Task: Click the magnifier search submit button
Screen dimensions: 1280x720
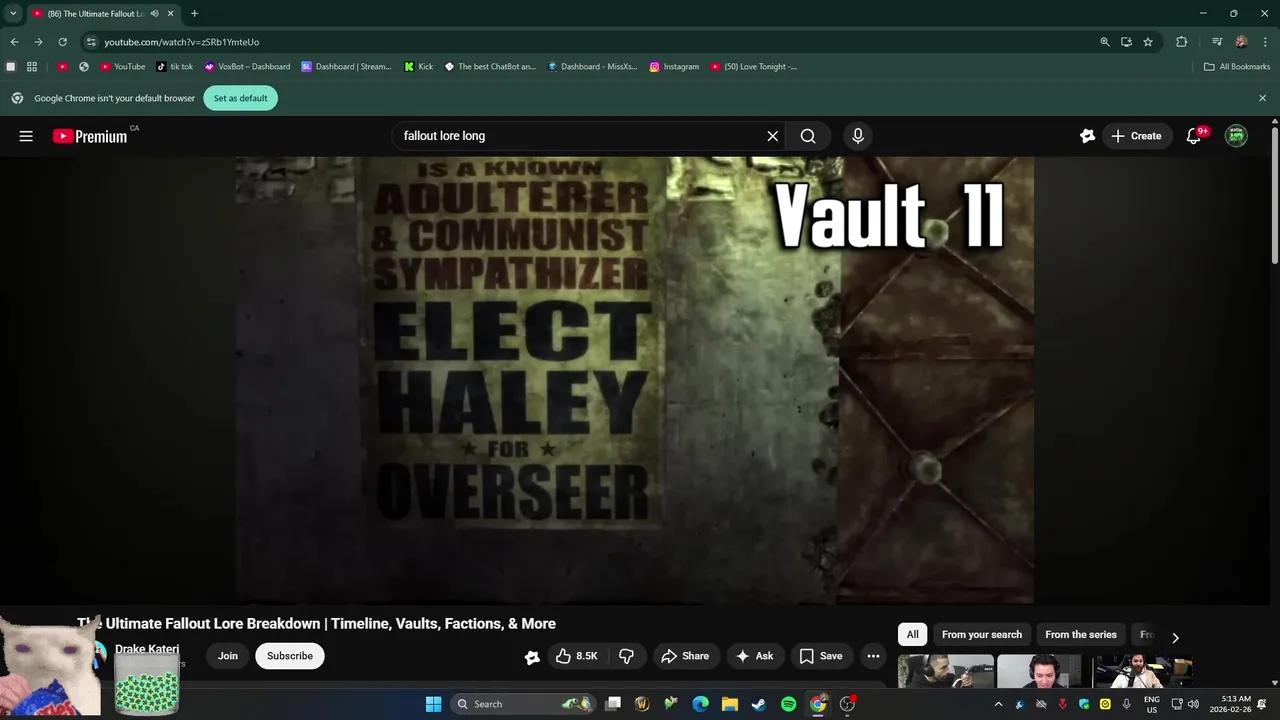Action: pyautogui.click(x=808, y=136)
